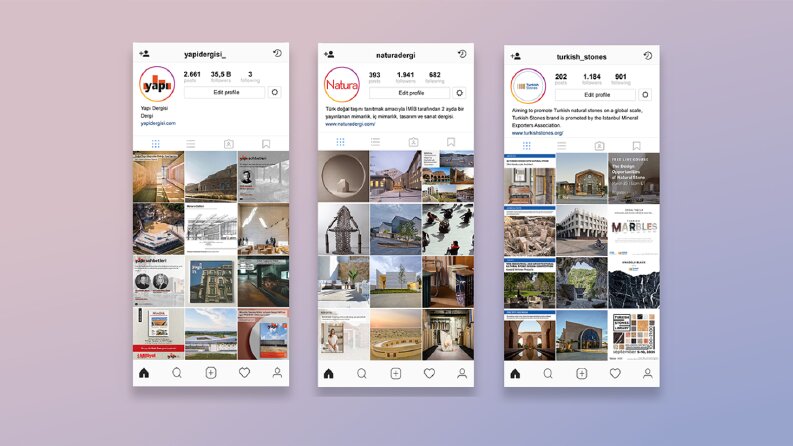This screenshot has width=793, height=446.
Task: Tap add-person icon on naturadergi profile
Action: 329,54
